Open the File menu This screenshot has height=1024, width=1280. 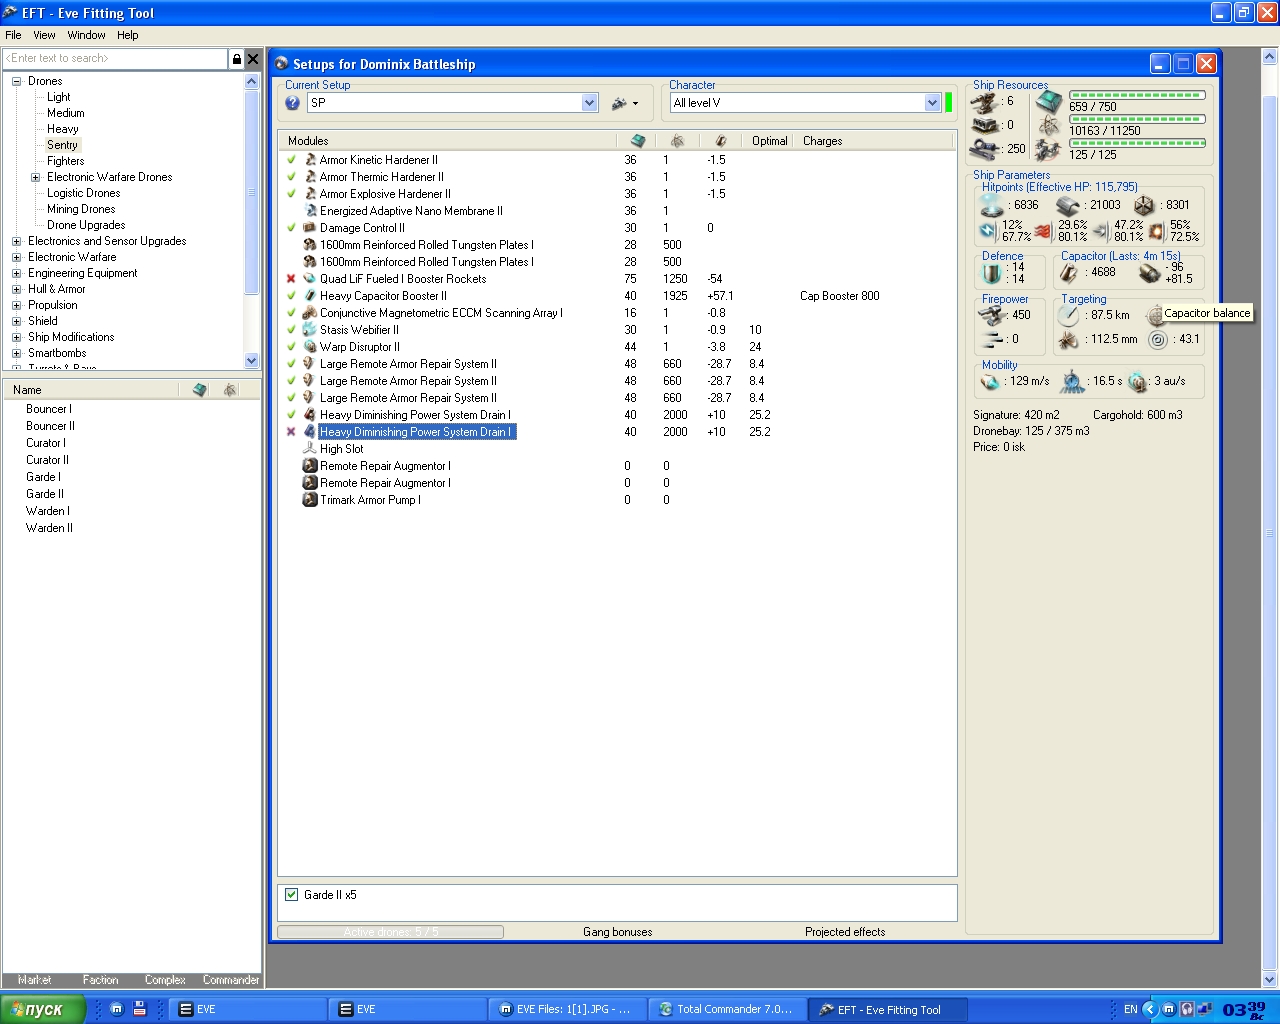[13, 35]
